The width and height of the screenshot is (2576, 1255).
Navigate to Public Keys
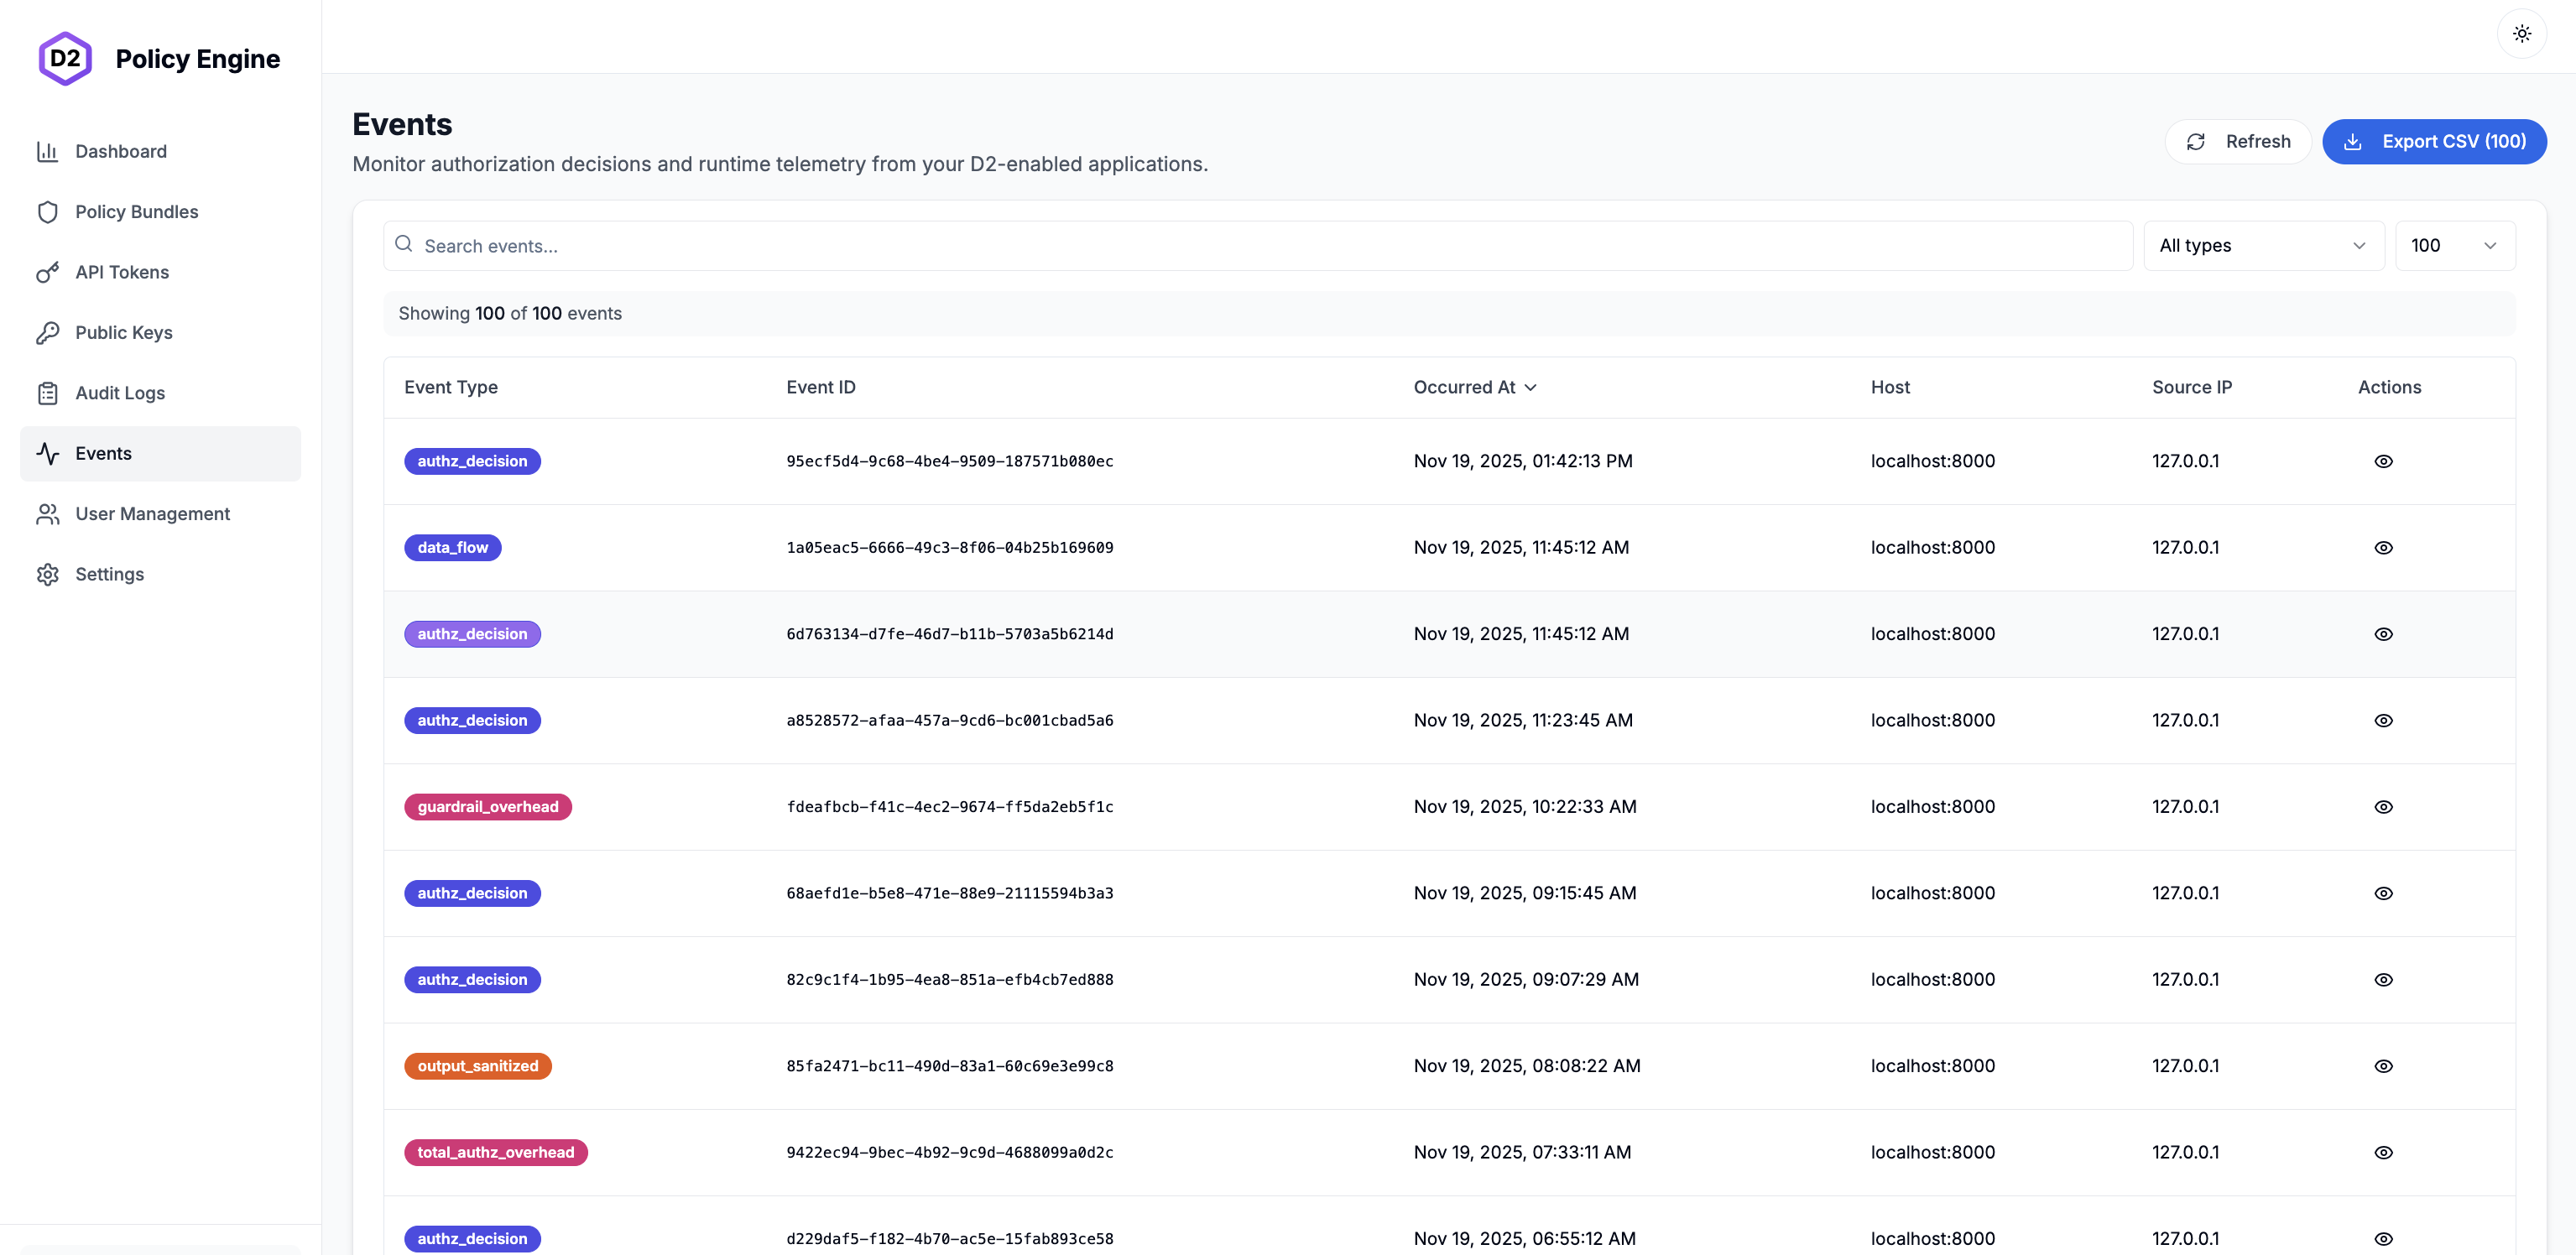[124, 332]
